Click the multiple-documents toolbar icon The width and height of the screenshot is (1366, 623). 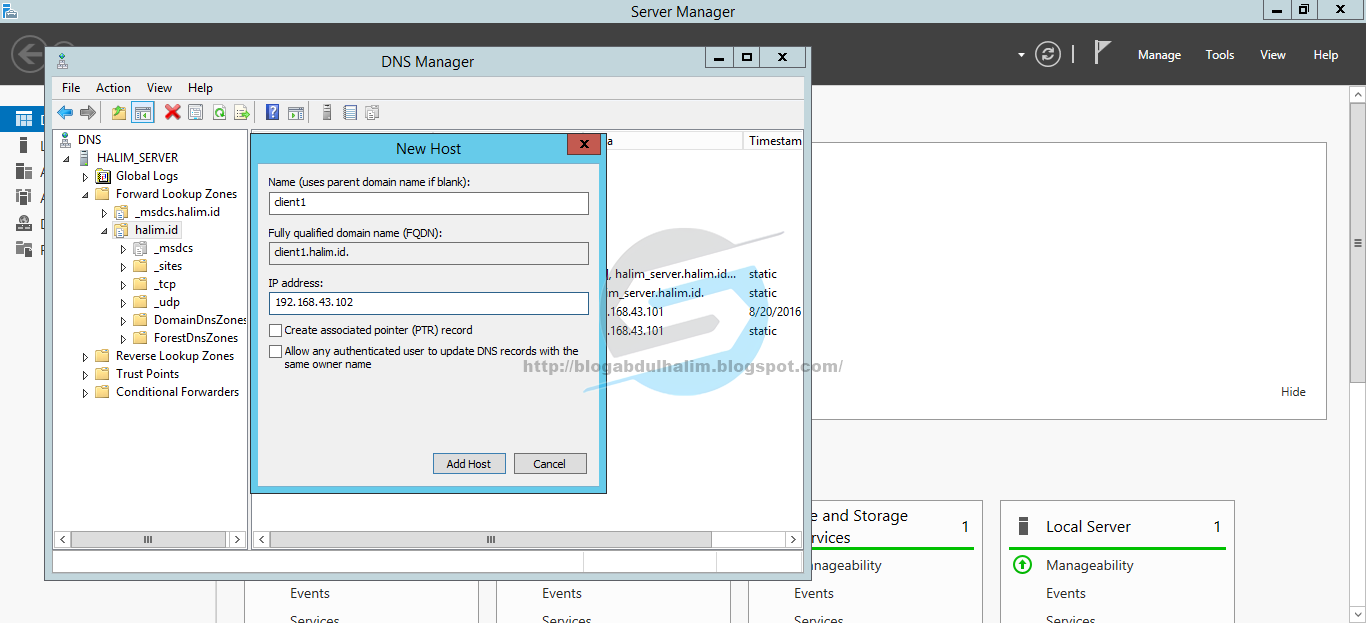373,113
